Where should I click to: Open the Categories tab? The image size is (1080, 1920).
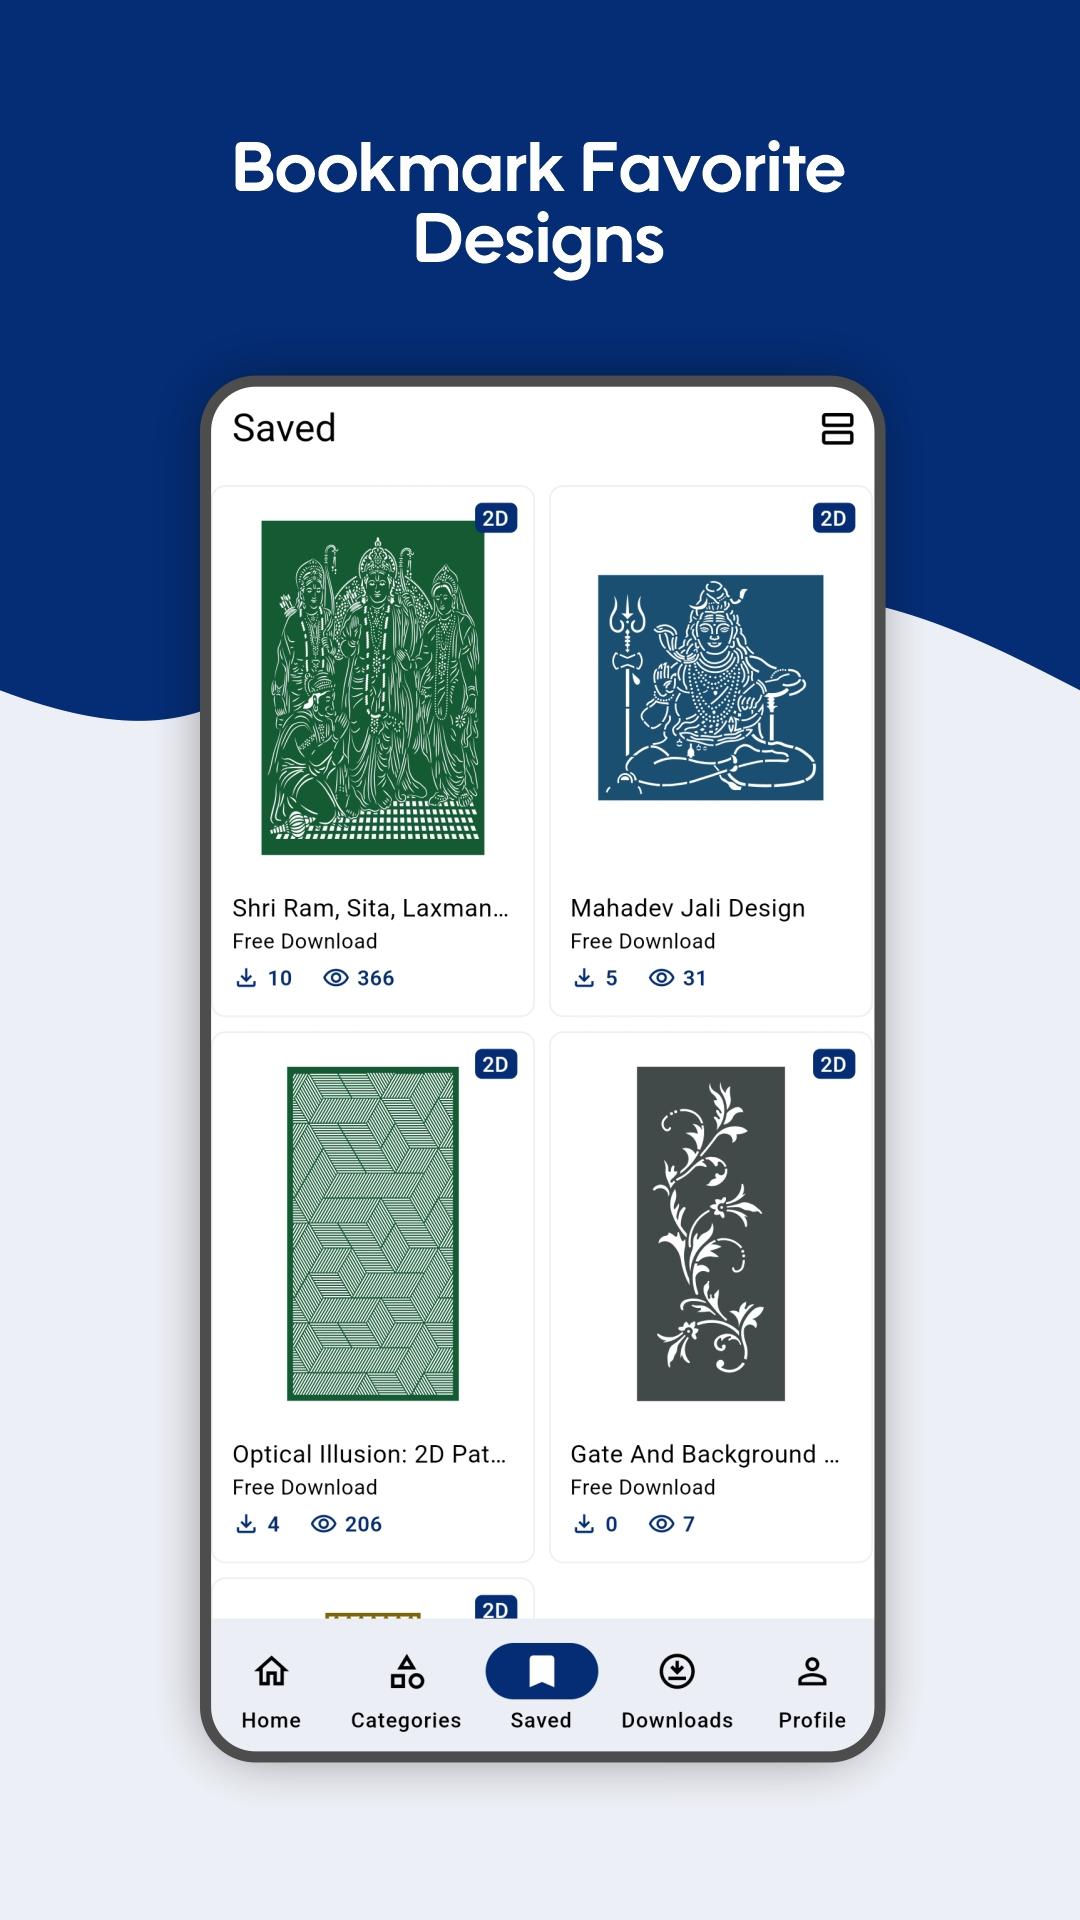[406, 1691]
